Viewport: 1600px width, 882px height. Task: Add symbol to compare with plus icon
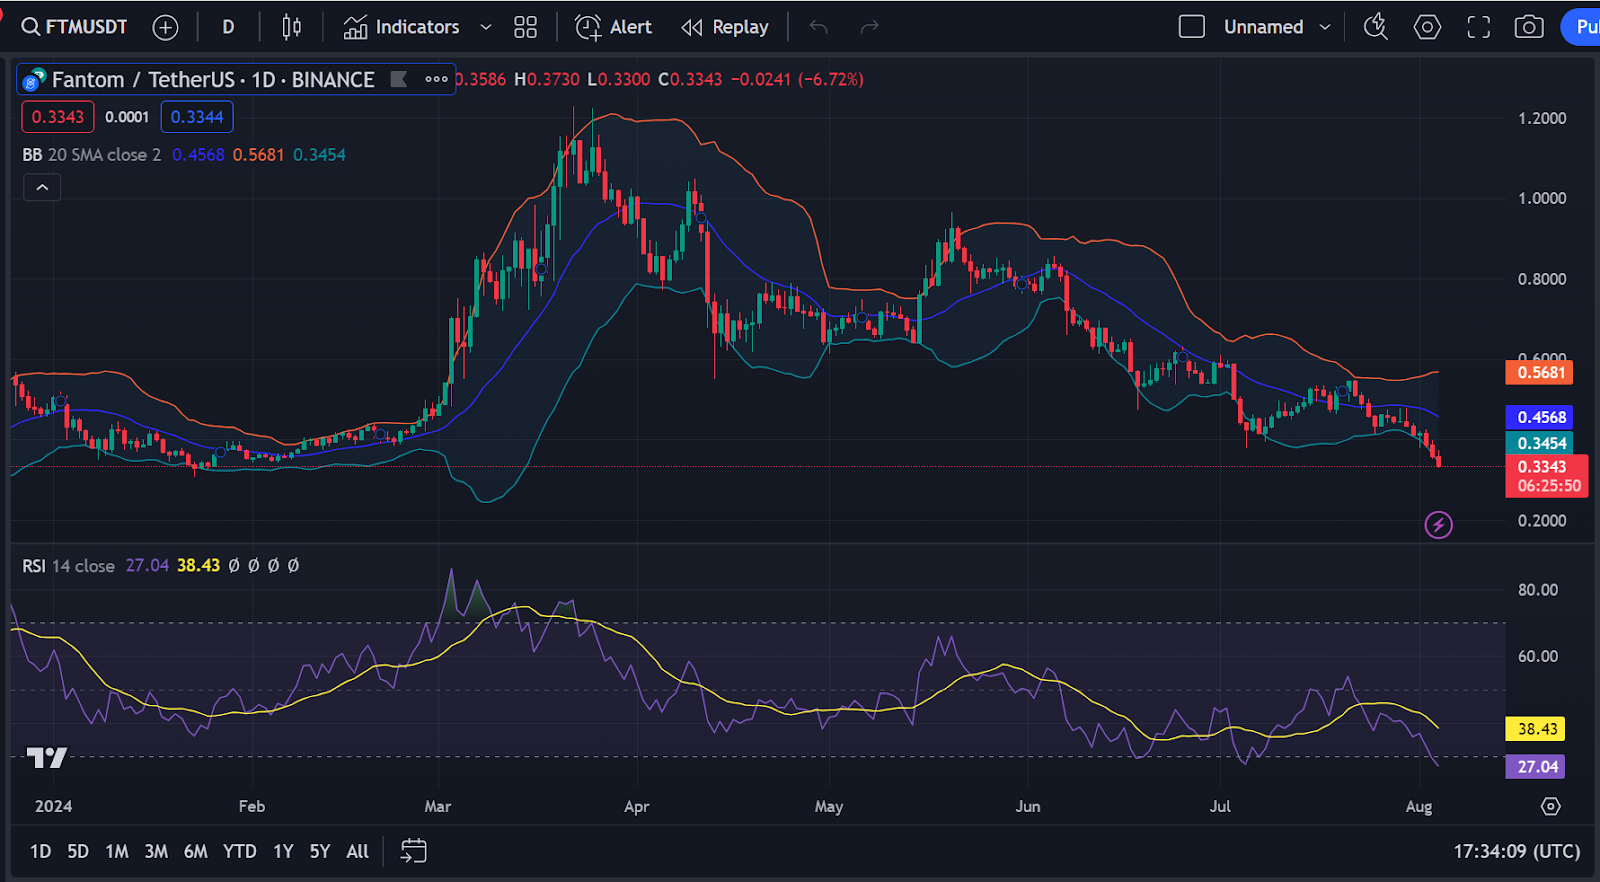coord(165,27)
